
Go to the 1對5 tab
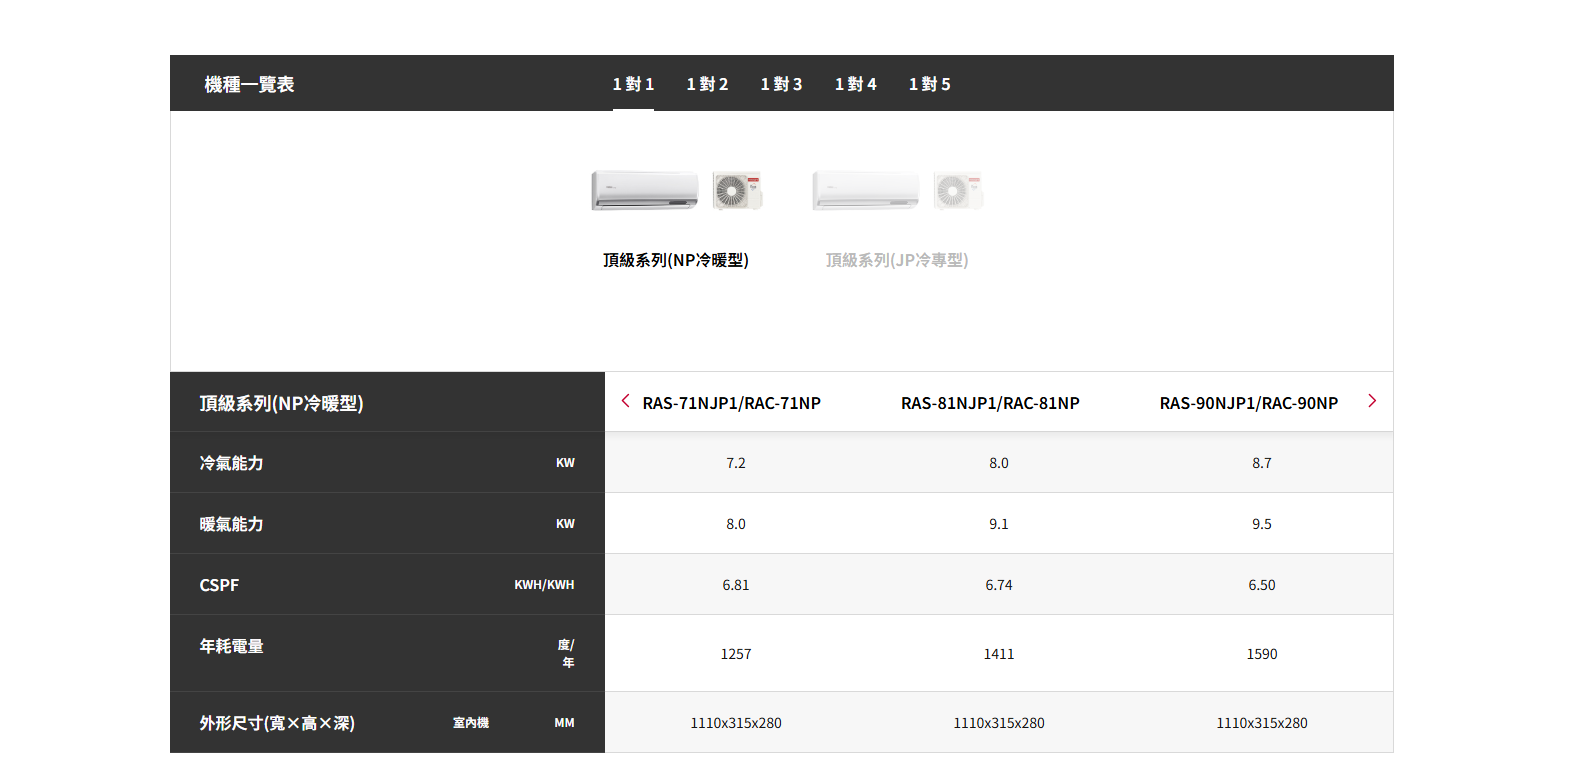click(929, 84)
